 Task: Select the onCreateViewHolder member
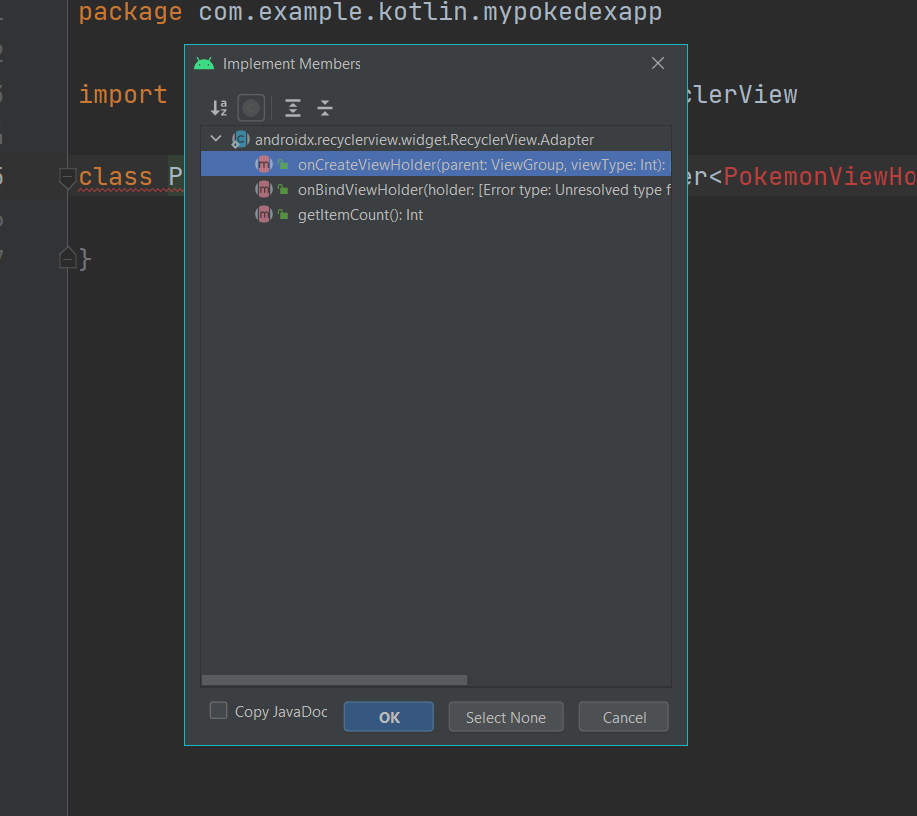[481, 165]
